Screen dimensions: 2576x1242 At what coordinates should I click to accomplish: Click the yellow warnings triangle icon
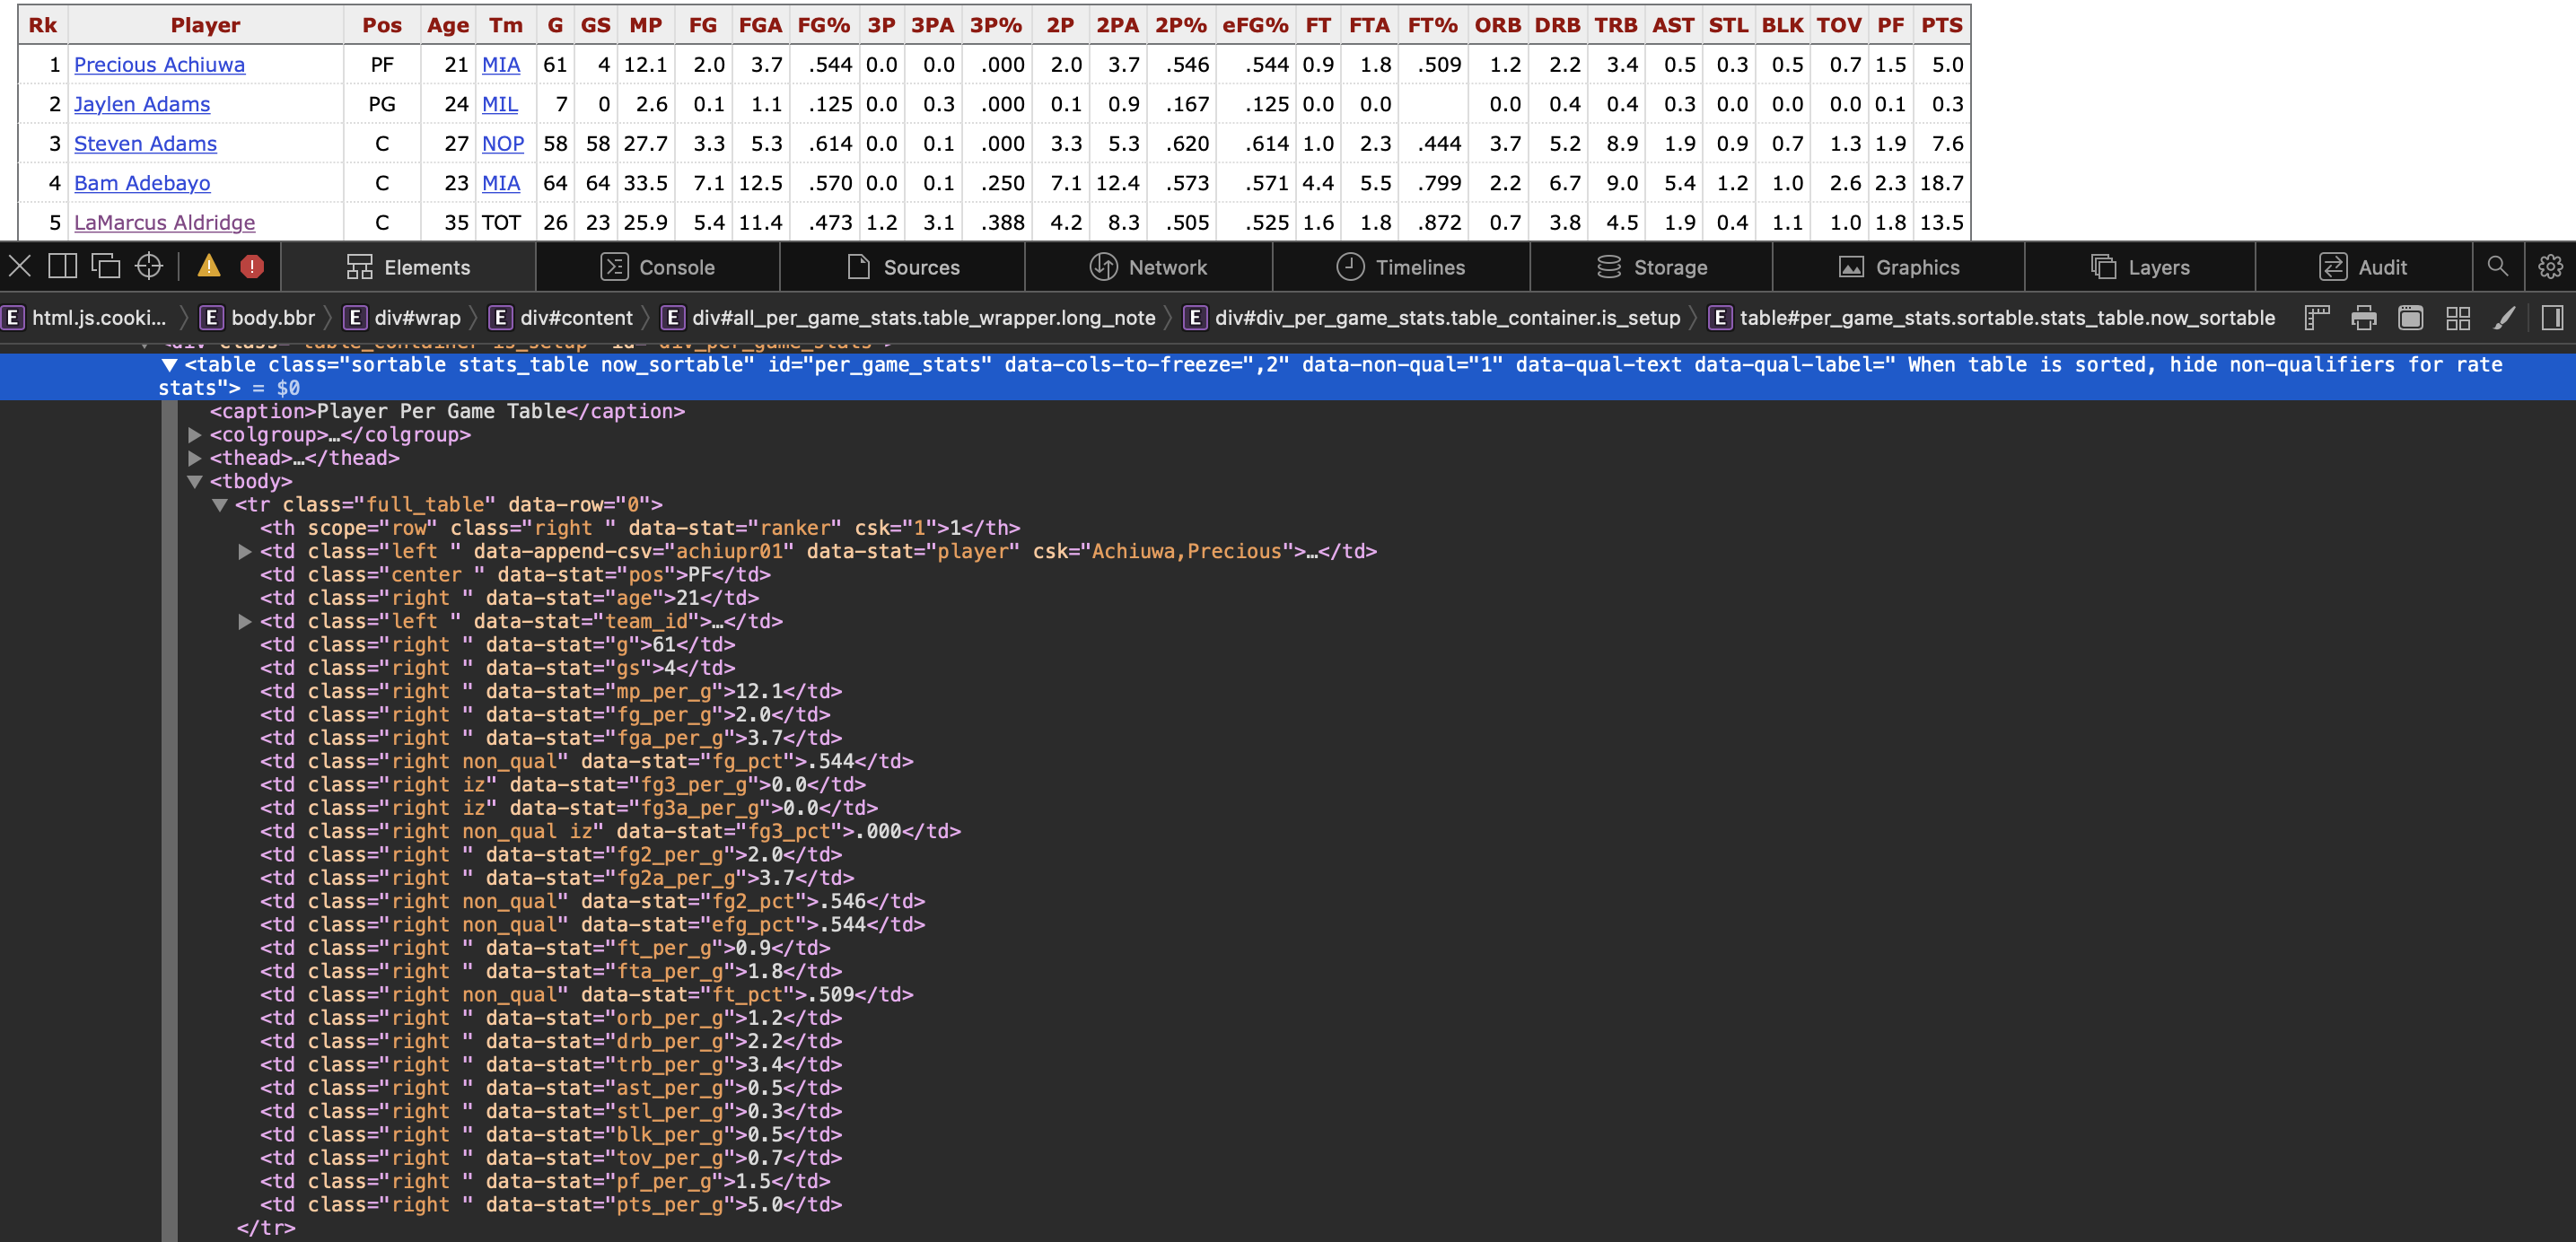[208, 266]
